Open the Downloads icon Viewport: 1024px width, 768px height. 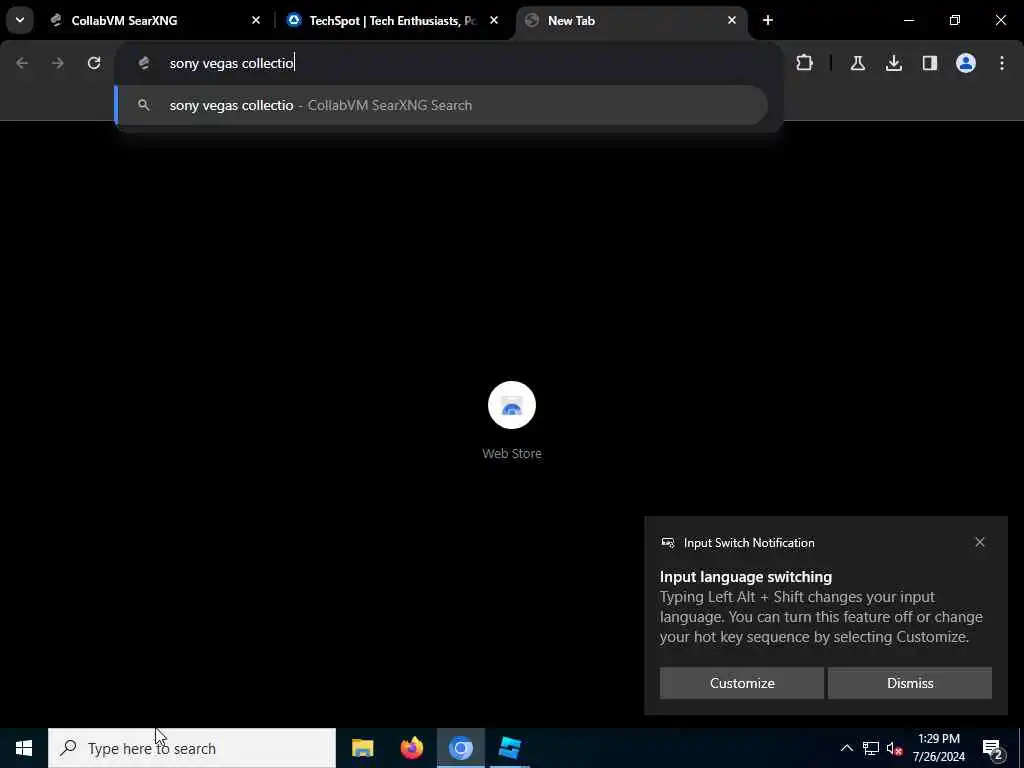[894, 63]
